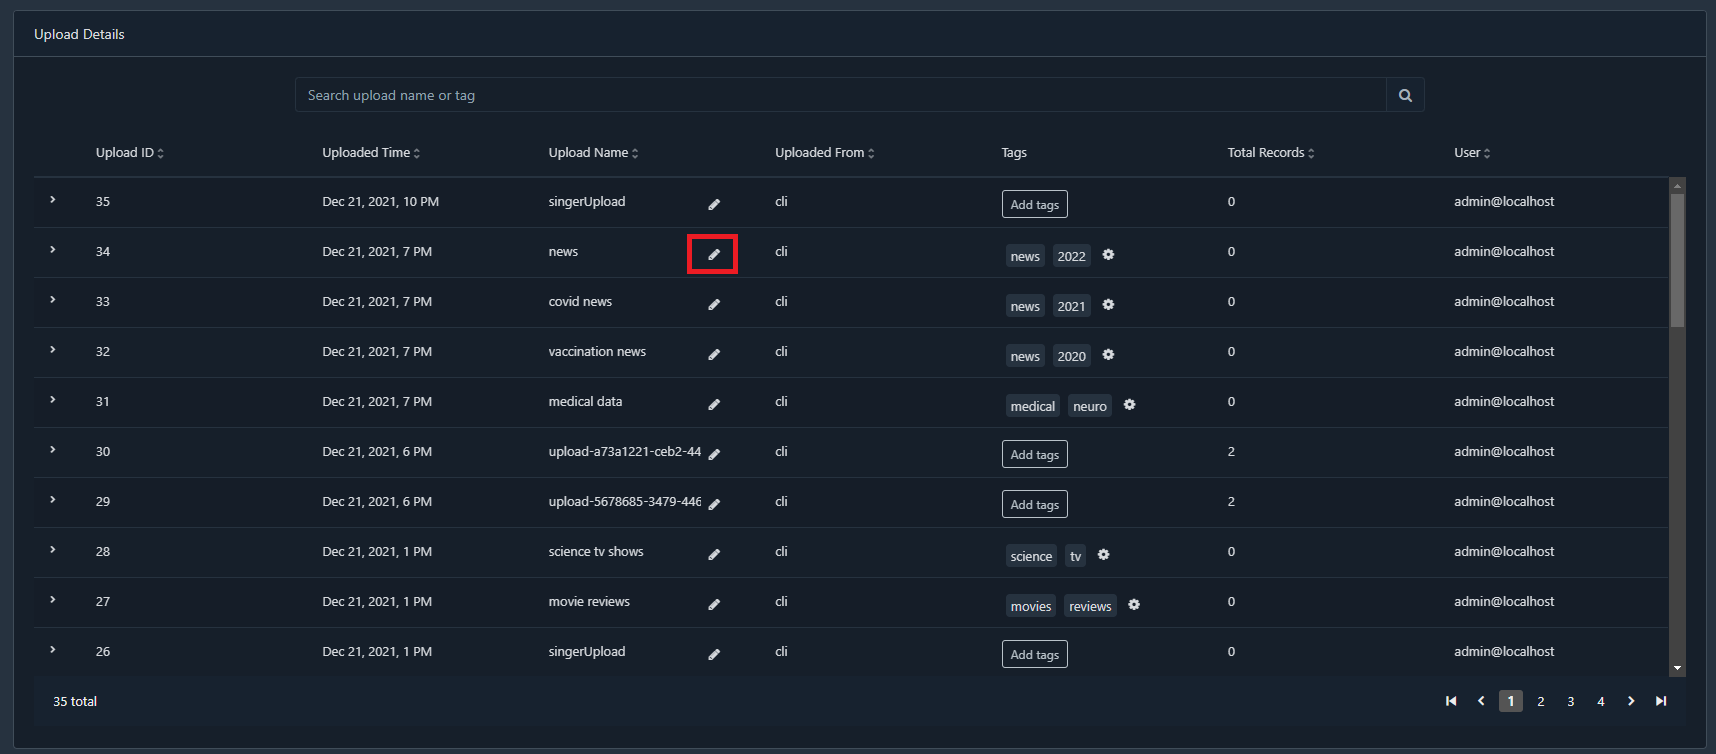Expand row for upload 35
Viewport: 1716px width, 754px height.
pyautogui.click(x=53, y=200)
